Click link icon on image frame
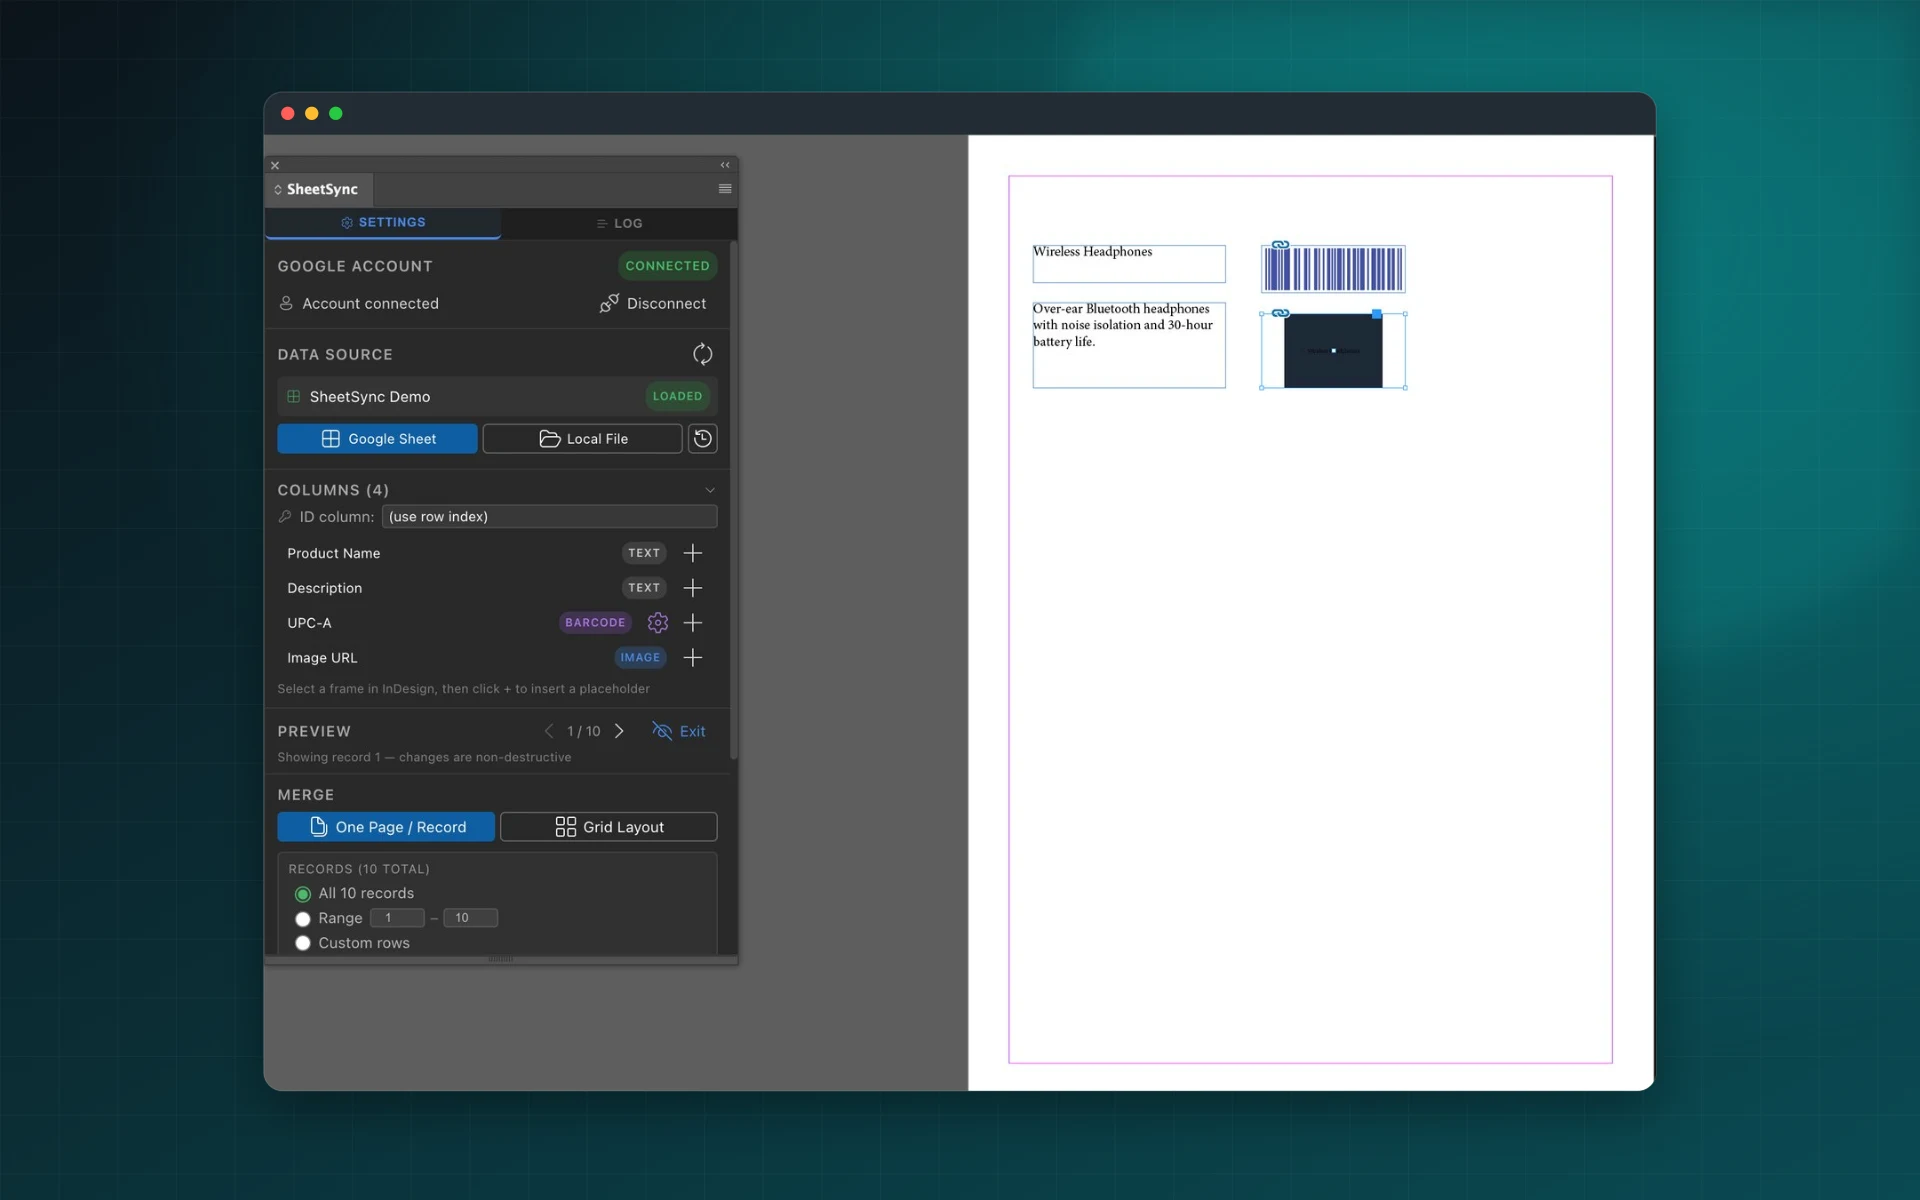This screenshot has width=1920, height=1200. point(1280,313)
